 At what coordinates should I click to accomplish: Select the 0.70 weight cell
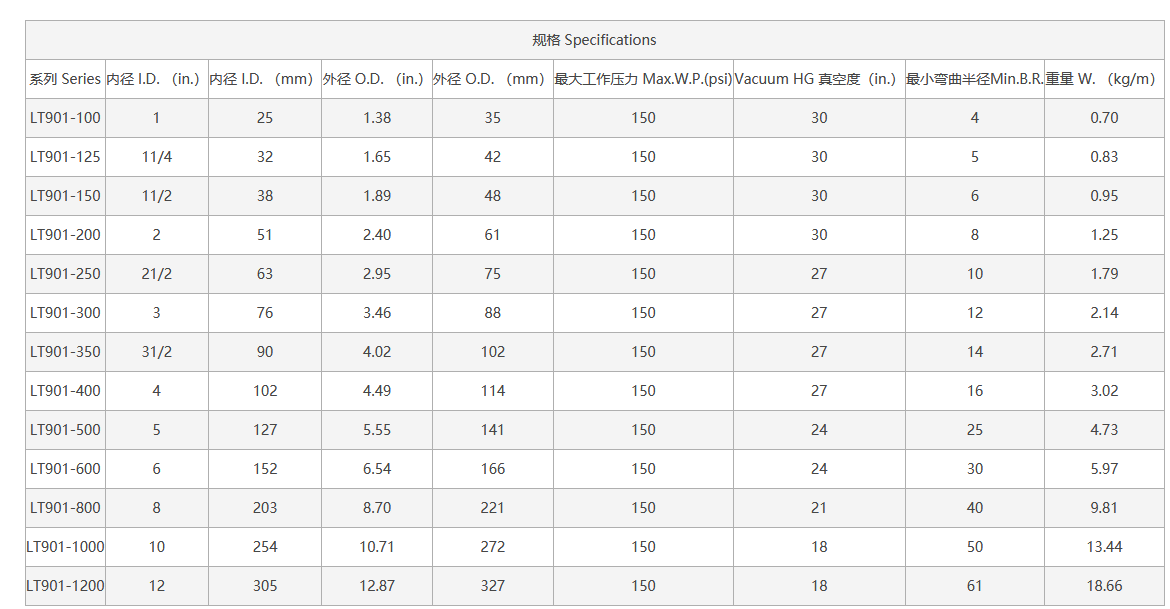(1104, 118)
